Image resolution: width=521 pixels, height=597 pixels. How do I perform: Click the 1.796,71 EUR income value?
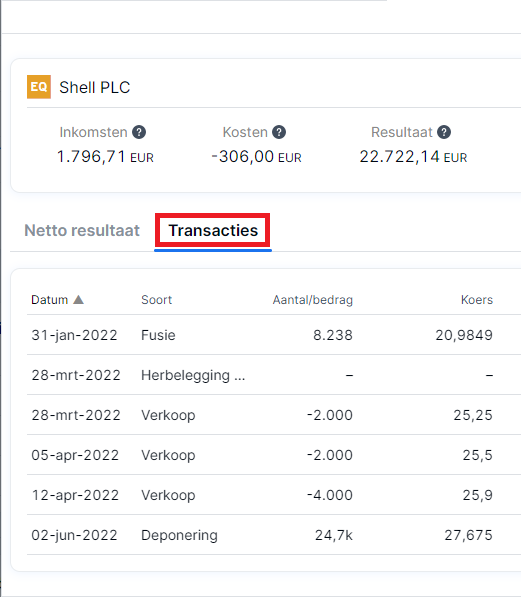click(105, 156)
